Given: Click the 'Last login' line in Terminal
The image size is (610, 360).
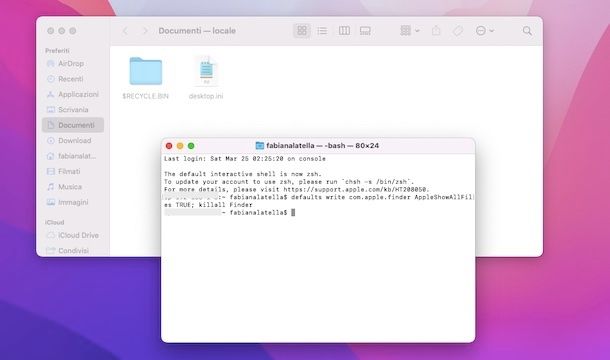Looking at the screenshot, I should coord(245,159).
